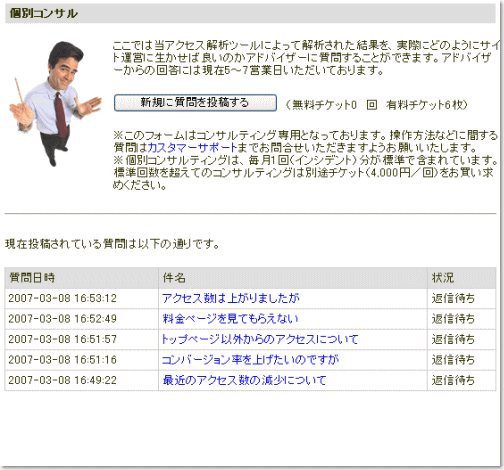
Task: Click the advisor man image
Action: coord(55,103)
